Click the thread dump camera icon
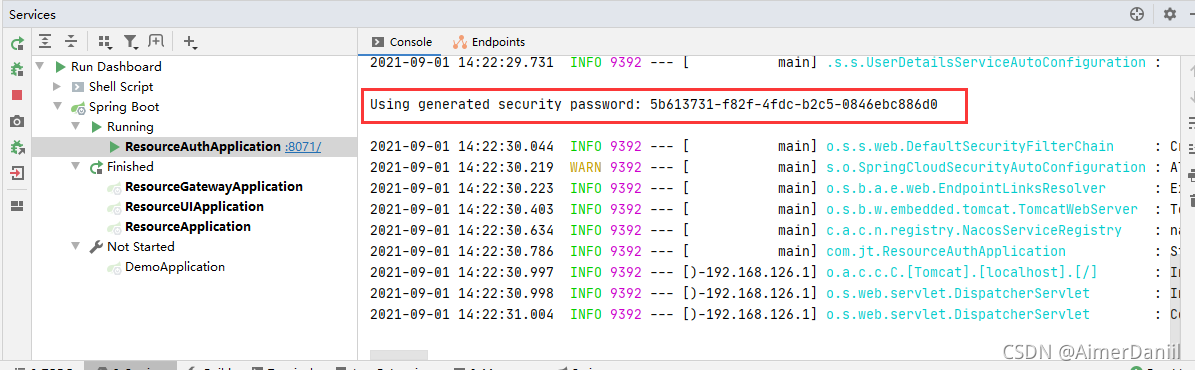 point(17,121)
